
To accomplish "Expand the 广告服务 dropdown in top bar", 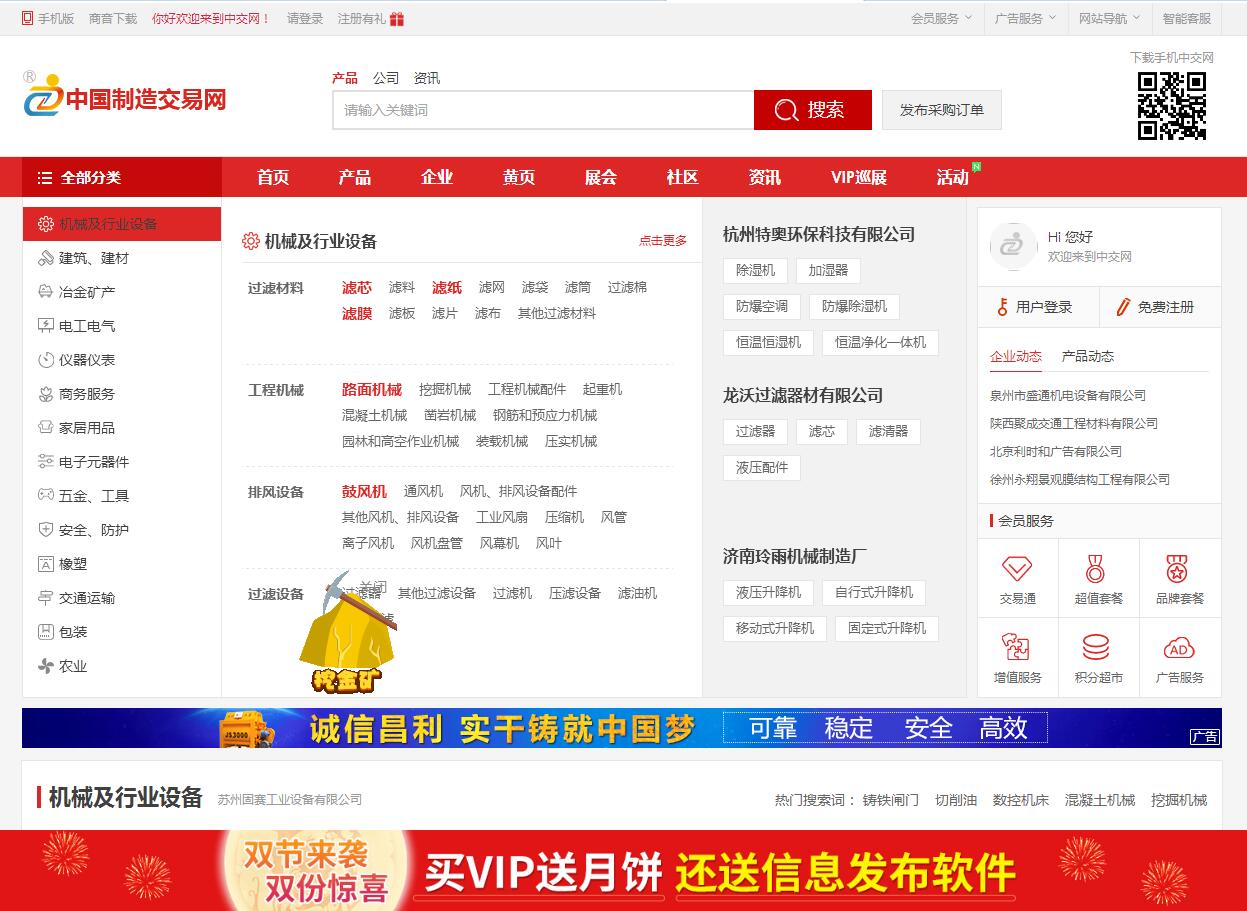I will pyautogui.click(x=1025, y=18).
